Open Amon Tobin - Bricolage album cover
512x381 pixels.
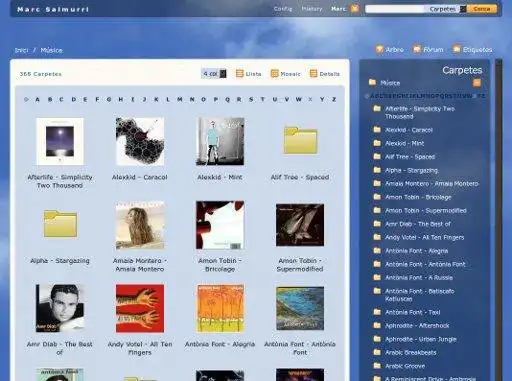coord(220,225)
